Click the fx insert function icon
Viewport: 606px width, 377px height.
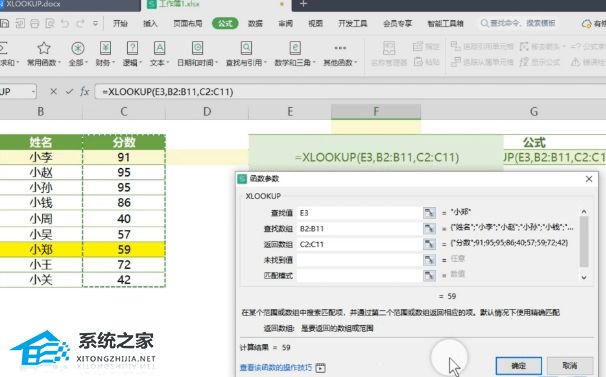[x=85, y=92]
